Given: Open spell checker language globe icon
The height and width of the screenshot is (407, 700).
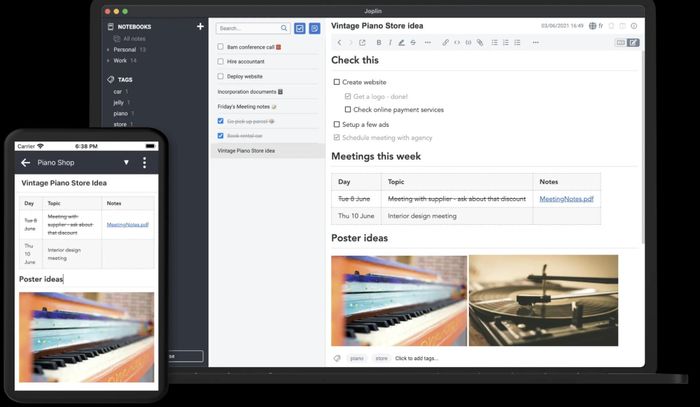Looking at the screenshot, I should pyautogui.click(x=592, y=26).
